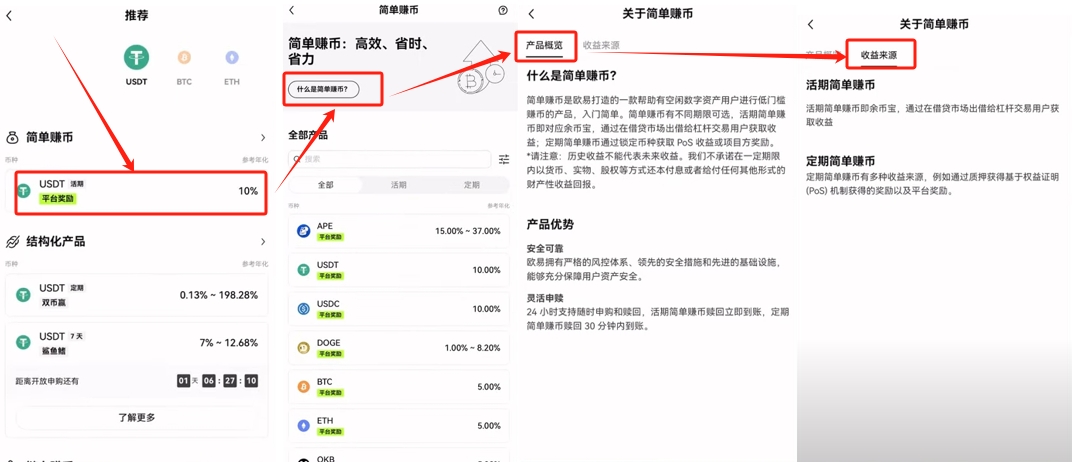The image size is (1073, 462).
Task: Open the help question-mark icon
Action: pos(504,10)
